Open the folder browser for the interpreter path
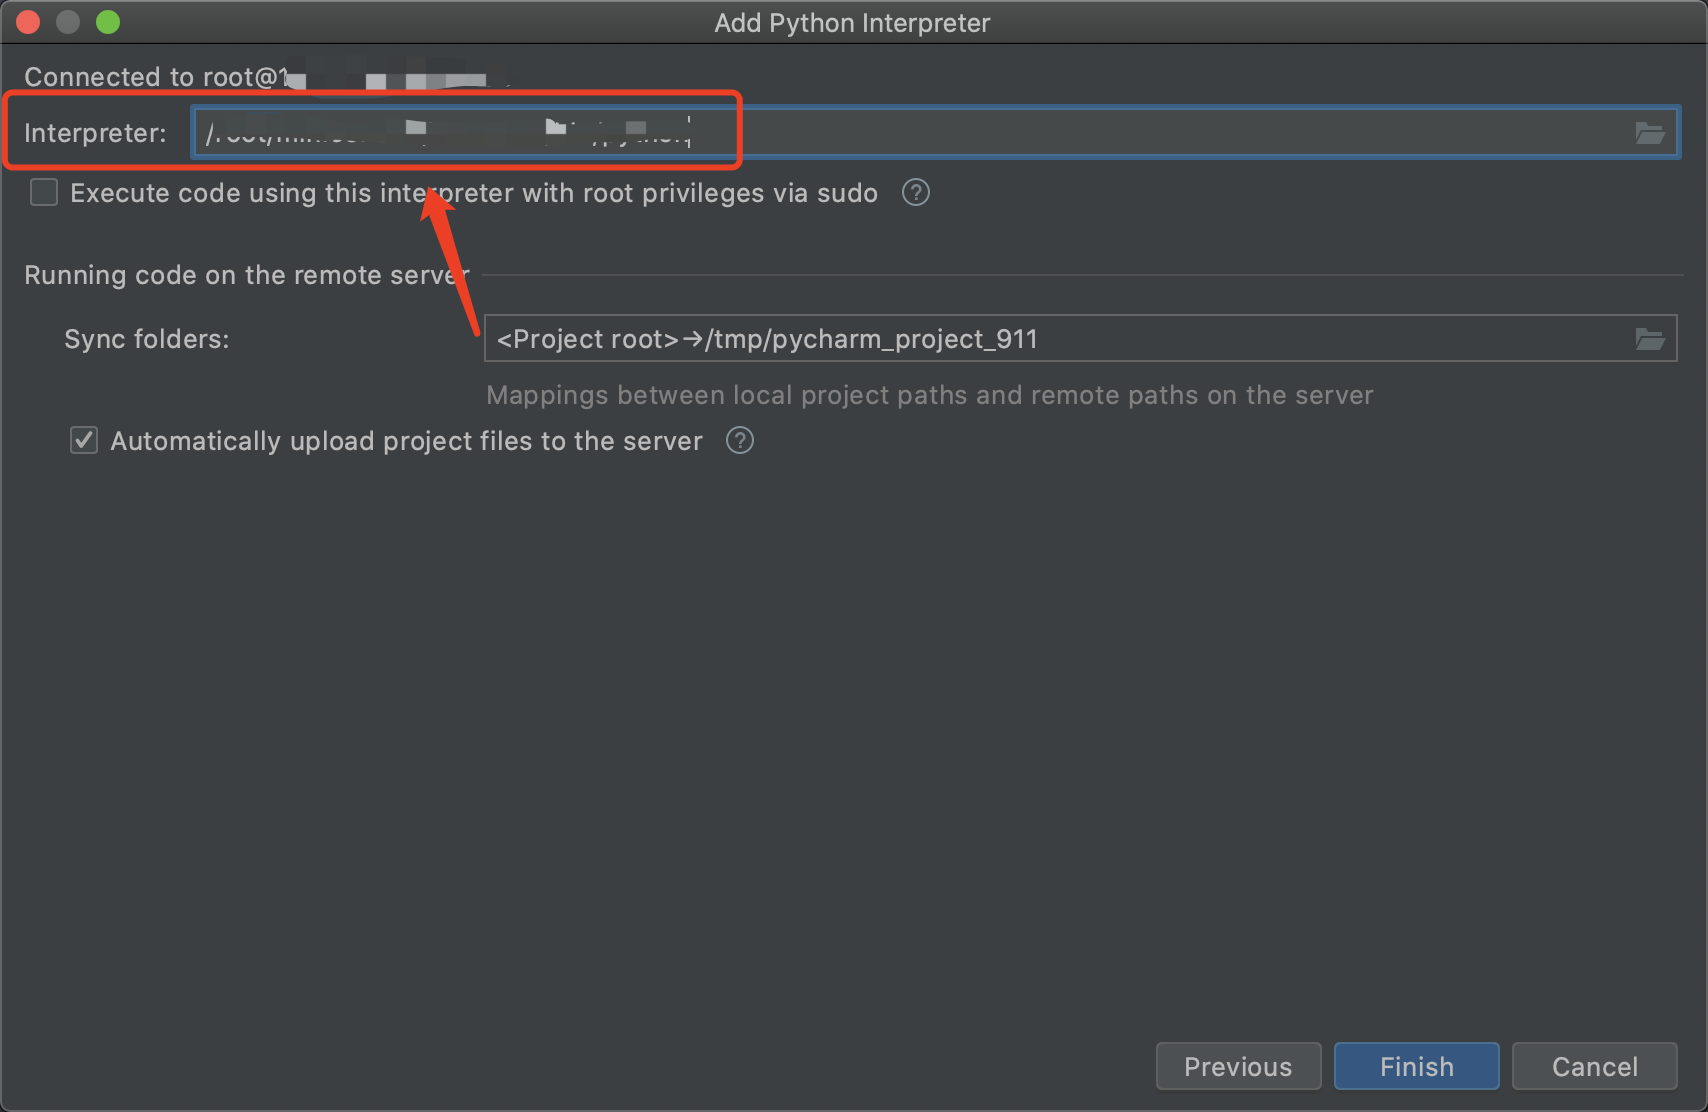The width and height of the screenshot is (1708, 1112). [1650, 131]
